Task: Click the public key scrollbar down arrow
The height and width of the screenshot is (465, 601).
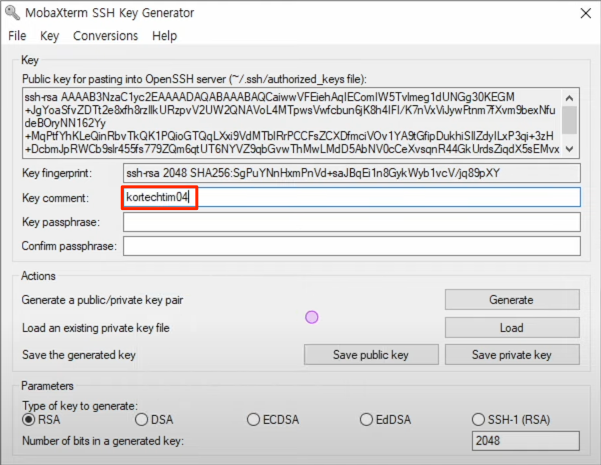Action: (570, 149)
